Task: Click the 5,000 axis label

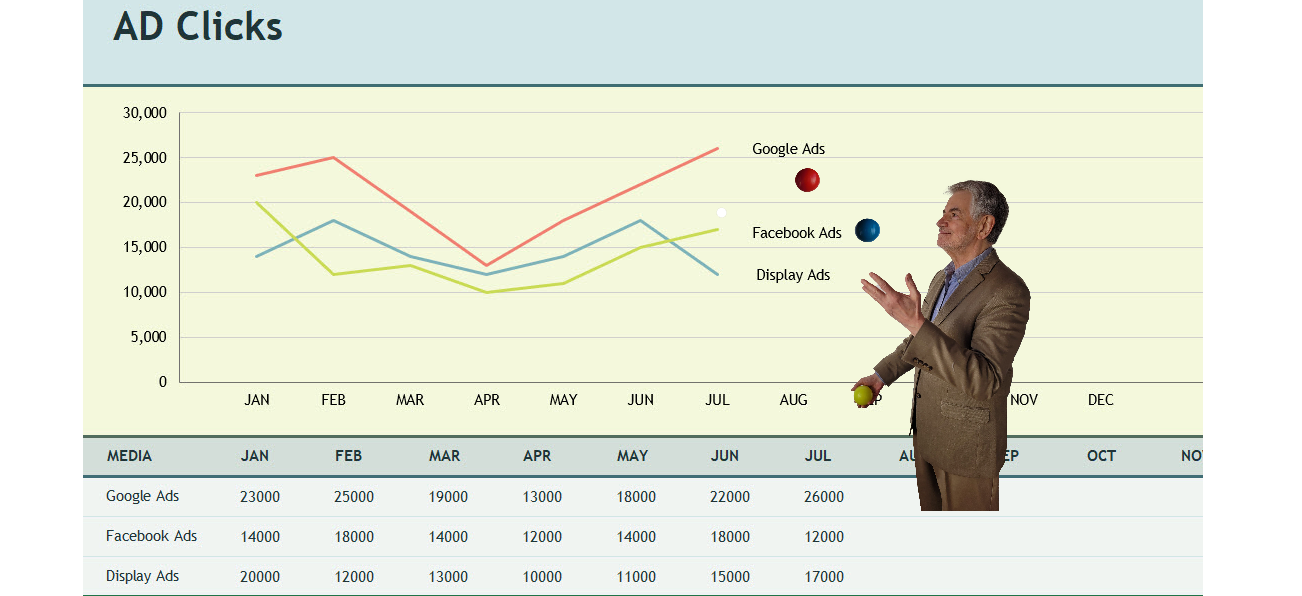Action: pos(149,337)
